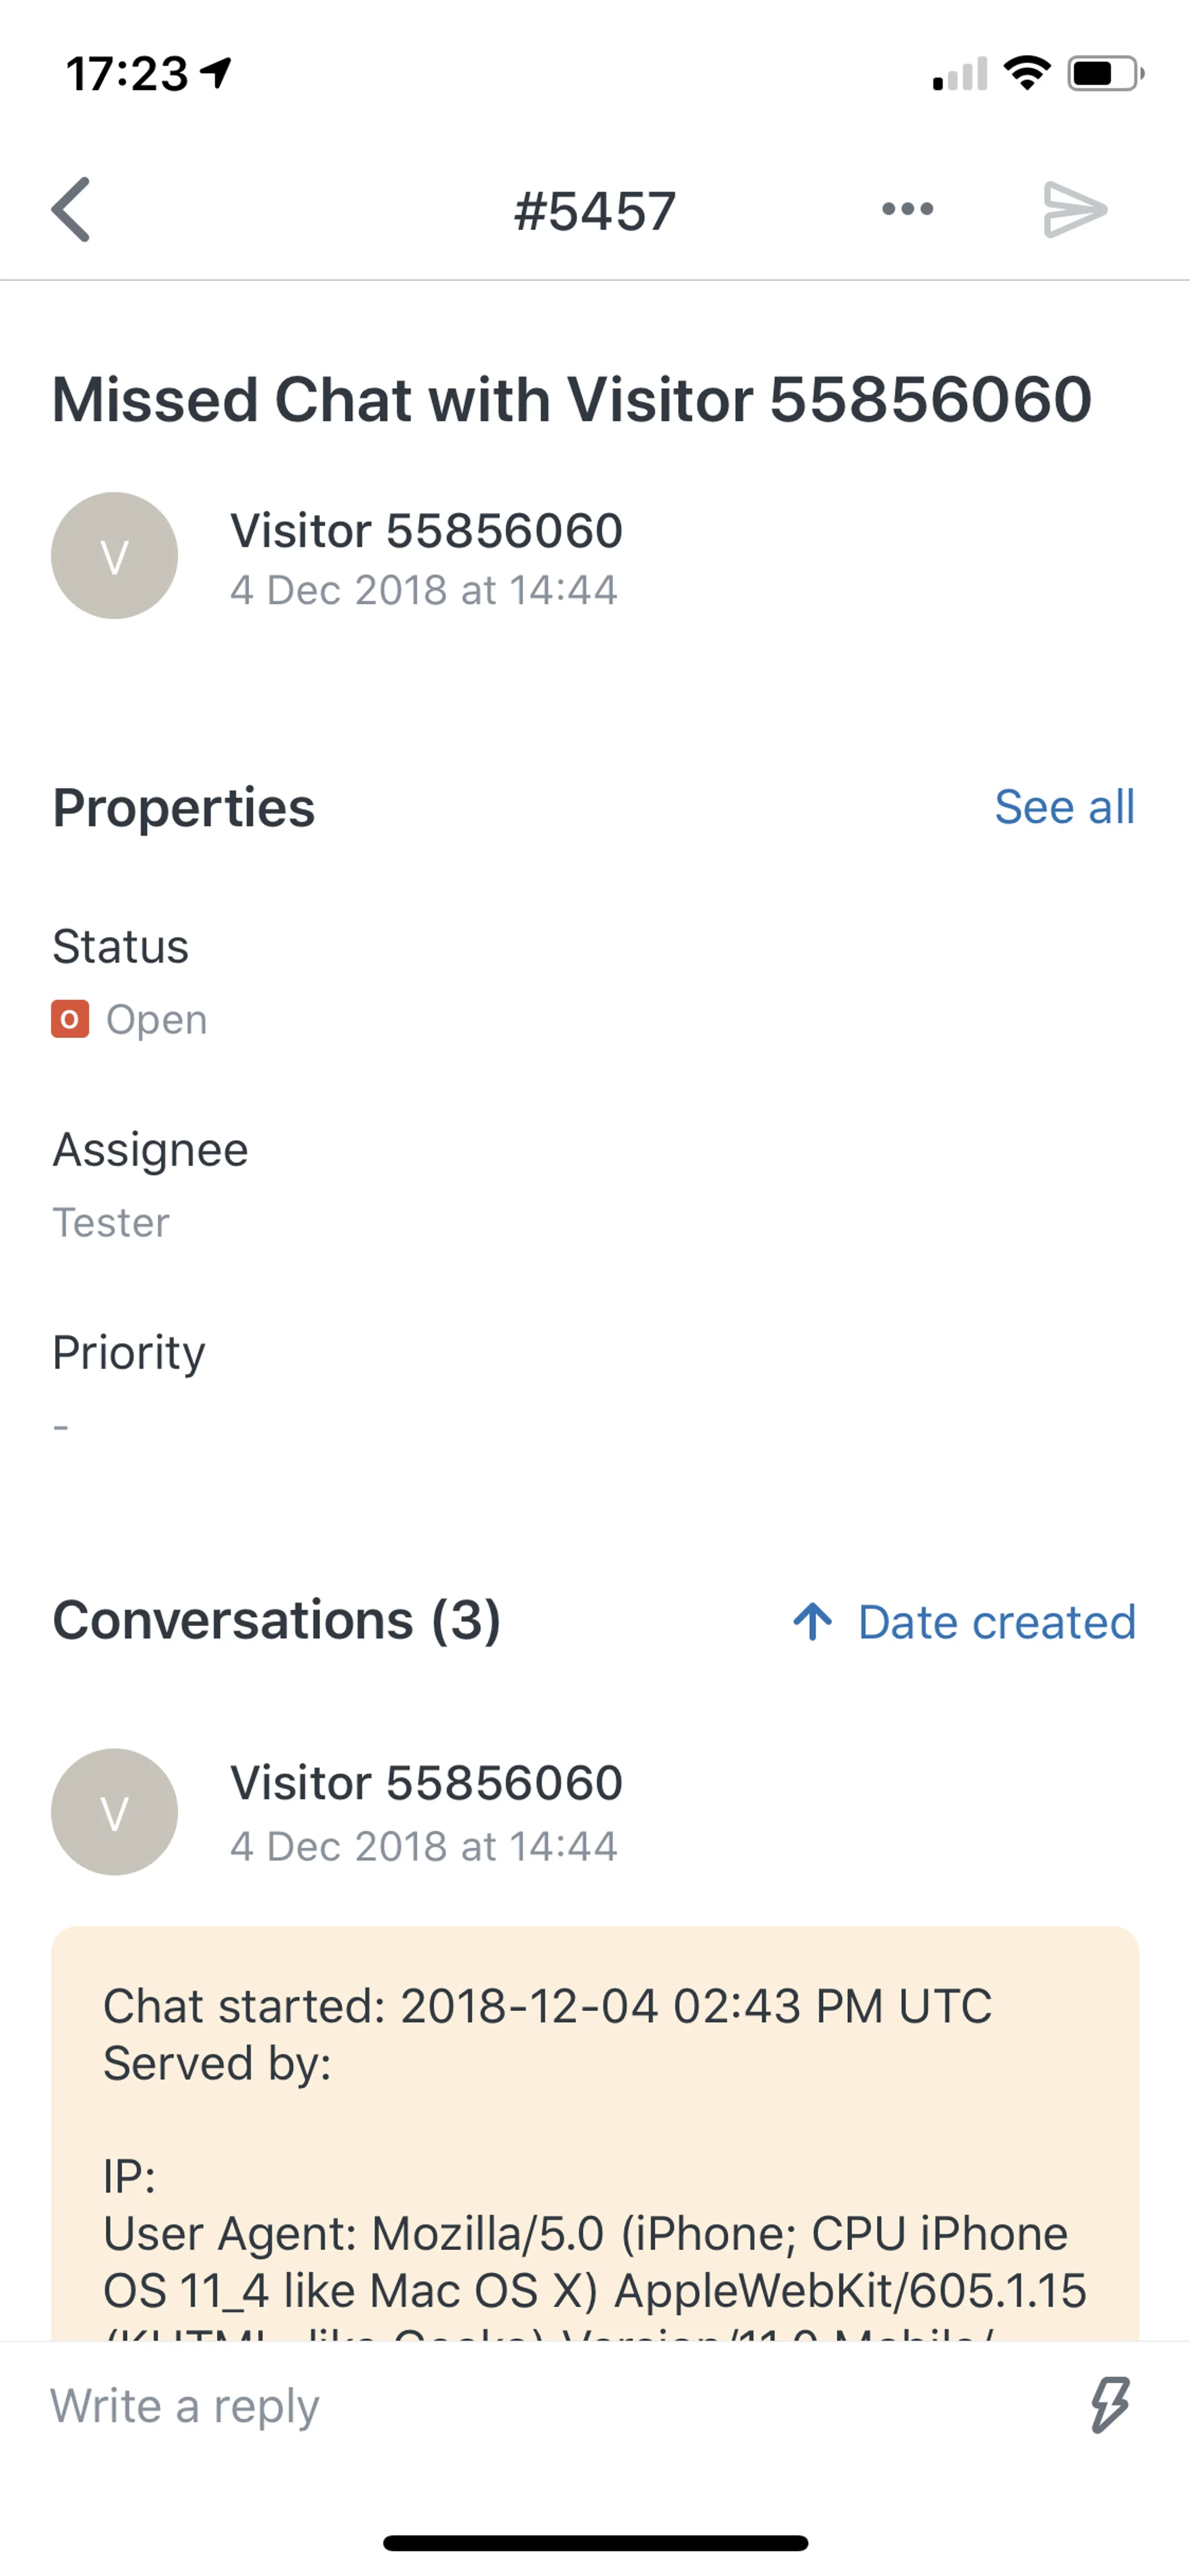Screen dimensions: 1190x2576
Task: Change the Assignee Tester field
Action: (111, 1222)
